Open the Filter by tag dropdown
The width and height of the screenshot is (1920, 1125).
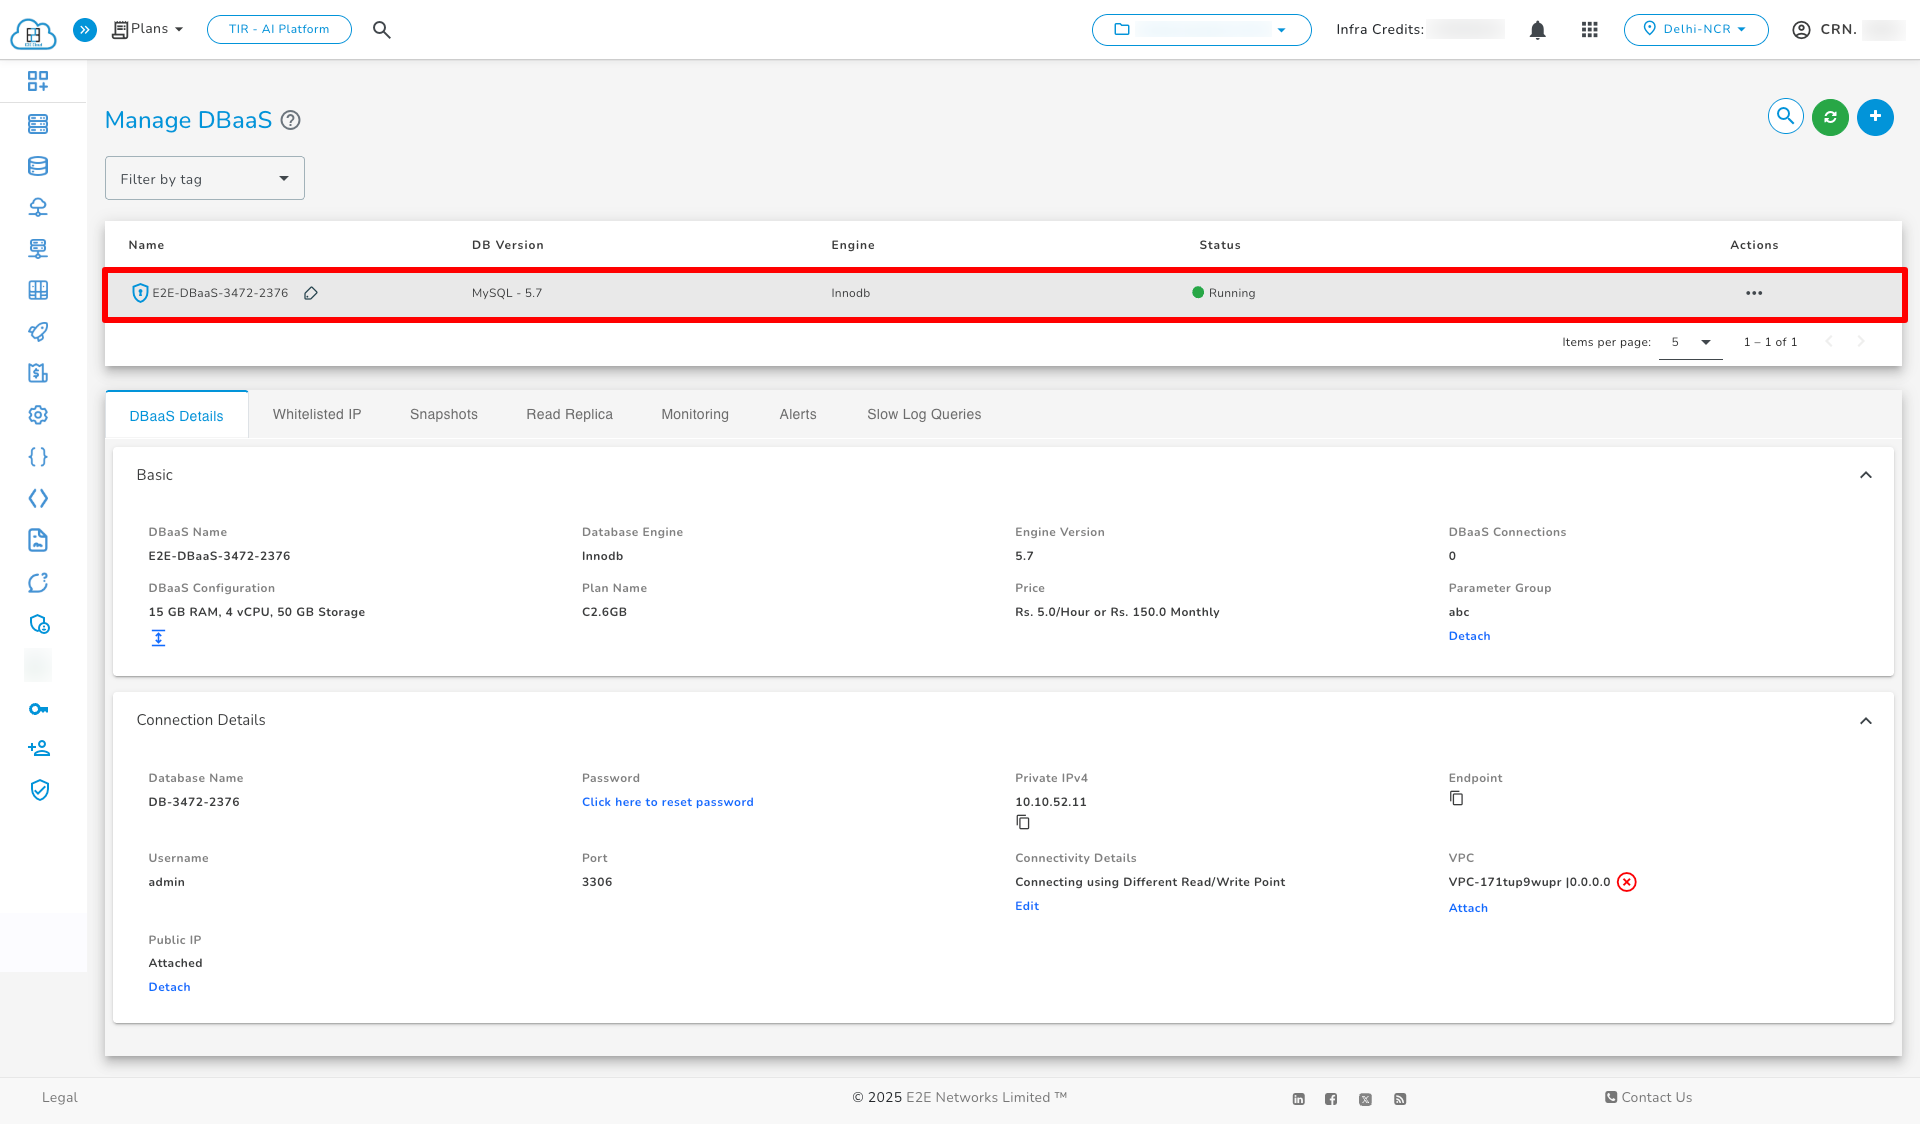(x=204, y=177)
